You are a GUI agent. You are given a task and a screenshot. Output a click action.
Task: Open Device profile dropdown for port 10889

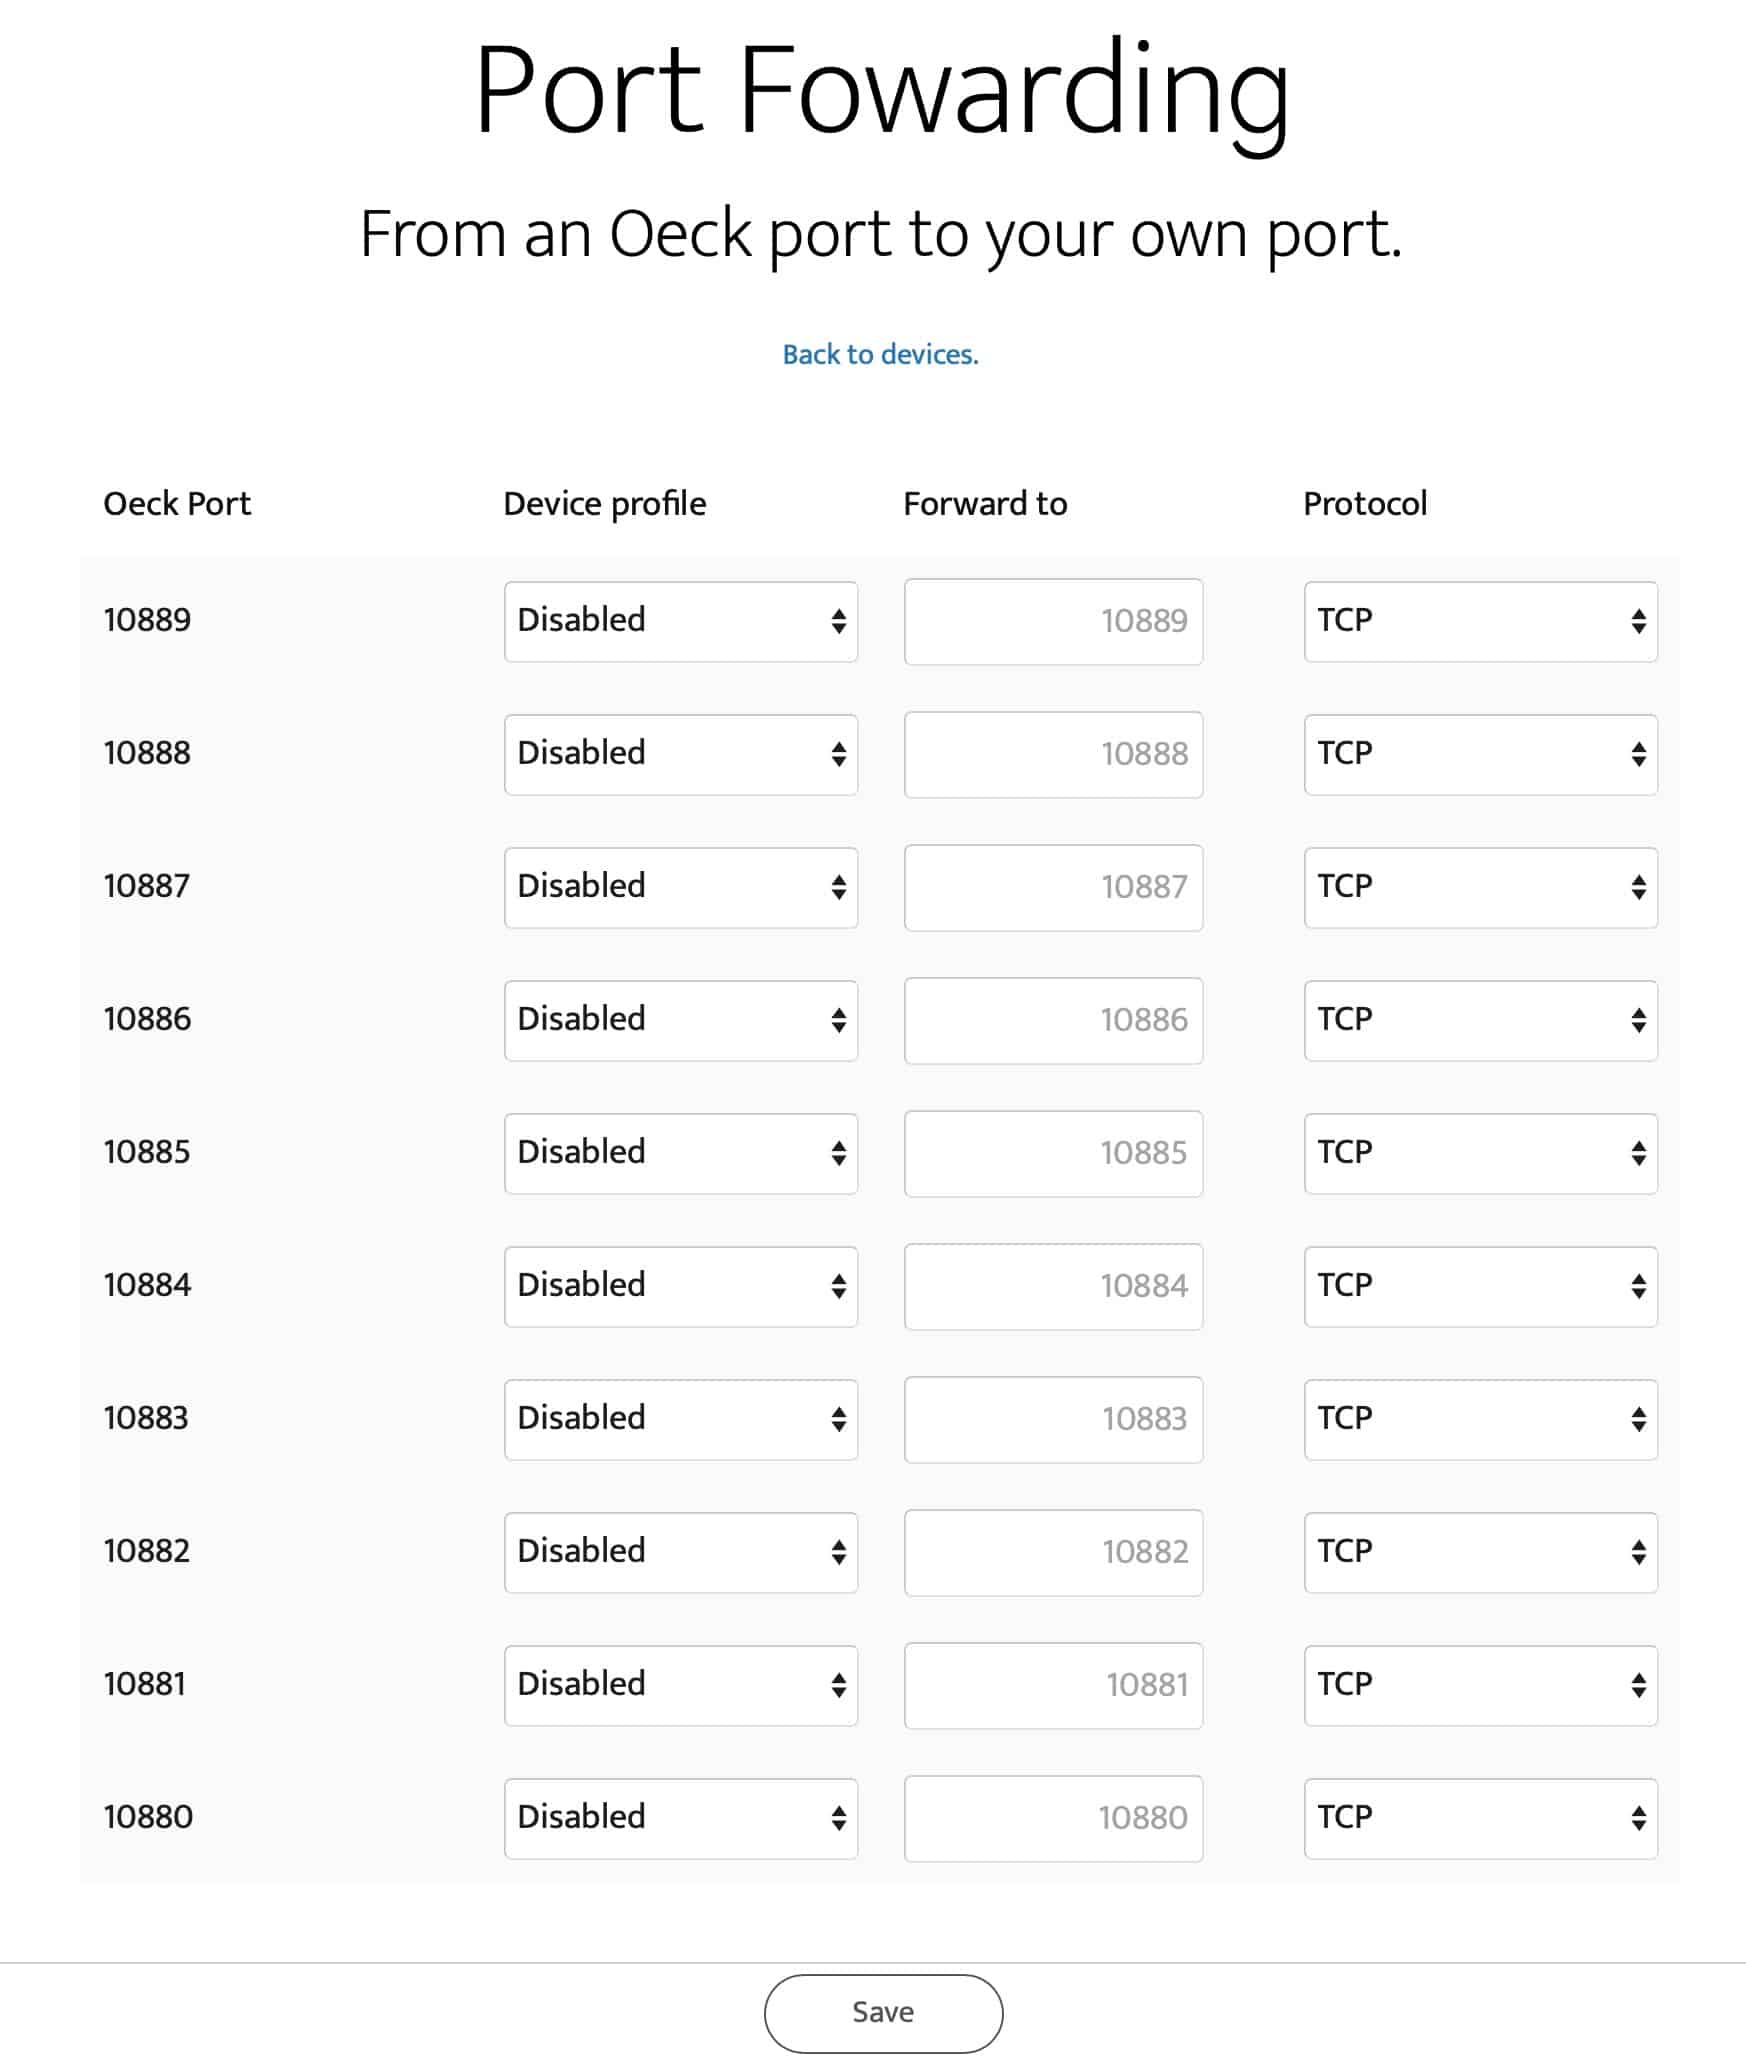(x=681, y=621)
